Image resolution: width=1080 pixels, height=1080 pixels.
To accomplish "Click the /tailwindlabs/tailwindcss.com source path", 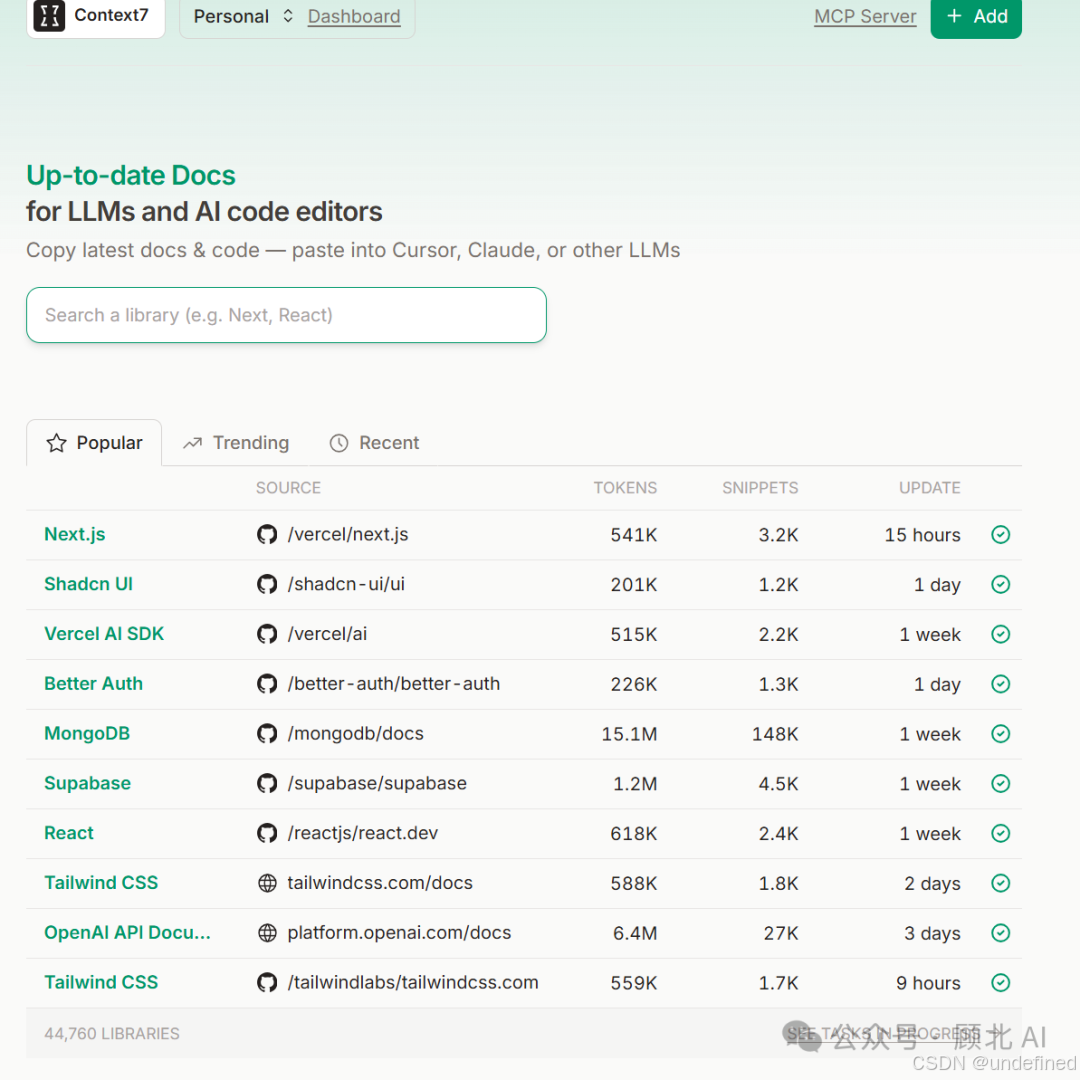I will pyautogui.click(x=413, y=982).
